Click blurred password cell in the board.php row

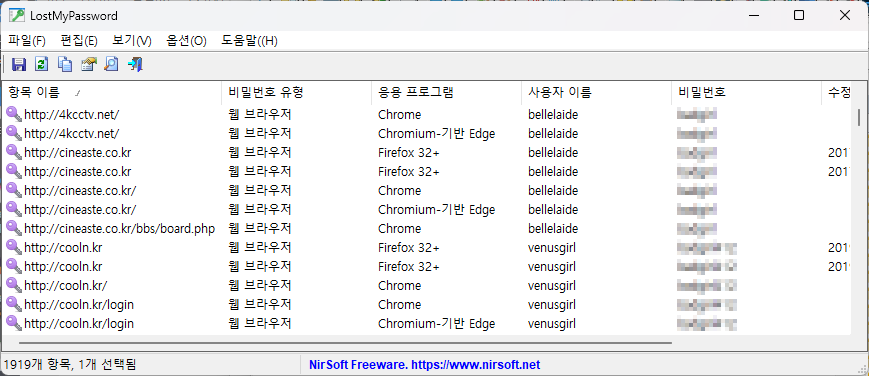(x=697, y=228)
